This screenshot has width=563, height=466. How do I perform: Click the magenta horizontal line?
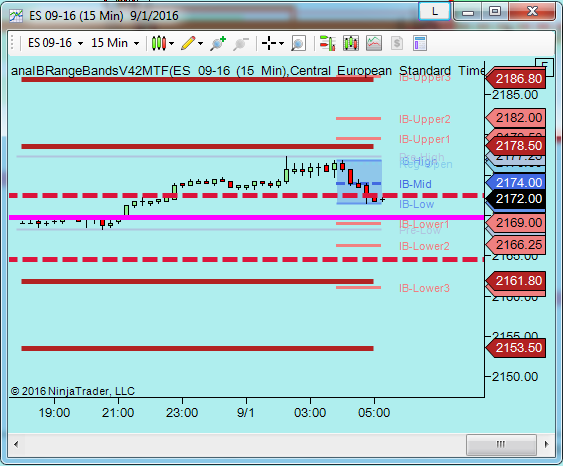pos(246,217)
